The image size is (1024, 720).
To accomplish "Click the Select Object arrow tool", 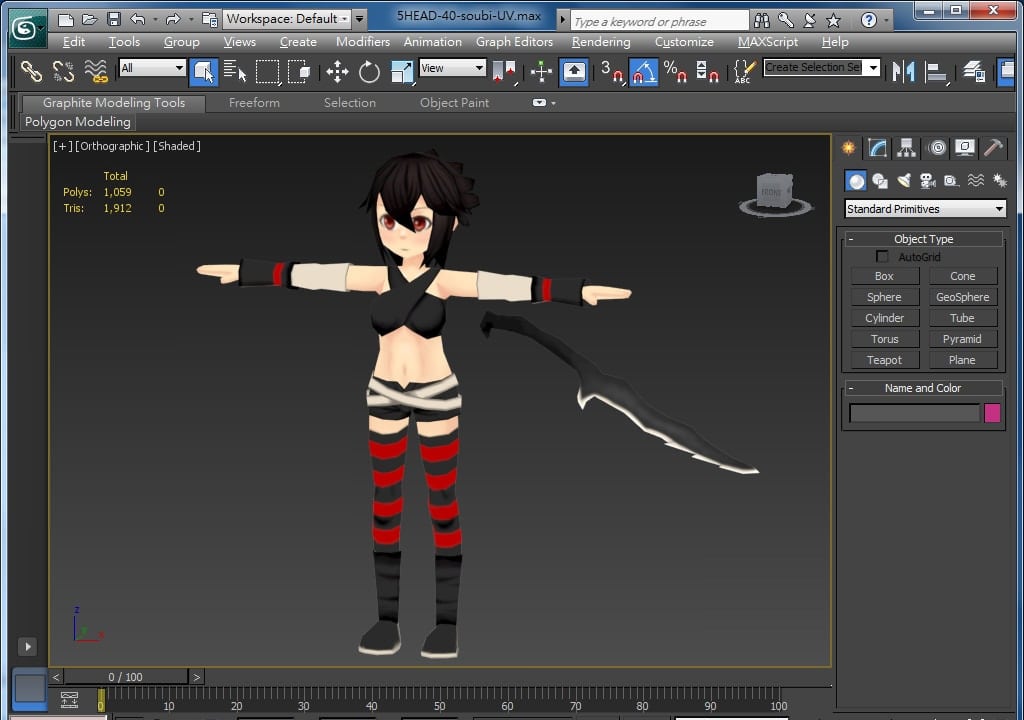I will (x=203, y=71).
